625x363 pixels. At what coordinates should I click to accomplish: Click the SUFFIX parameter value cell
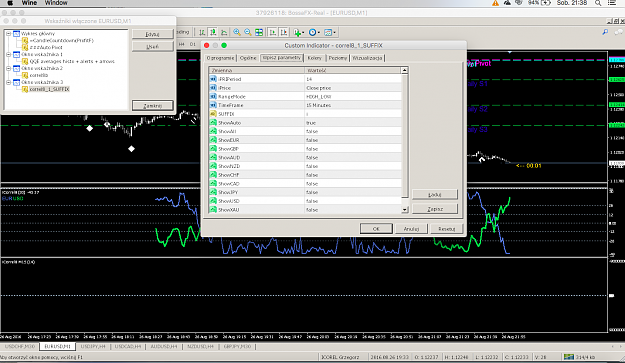click(x=353, y=114)
